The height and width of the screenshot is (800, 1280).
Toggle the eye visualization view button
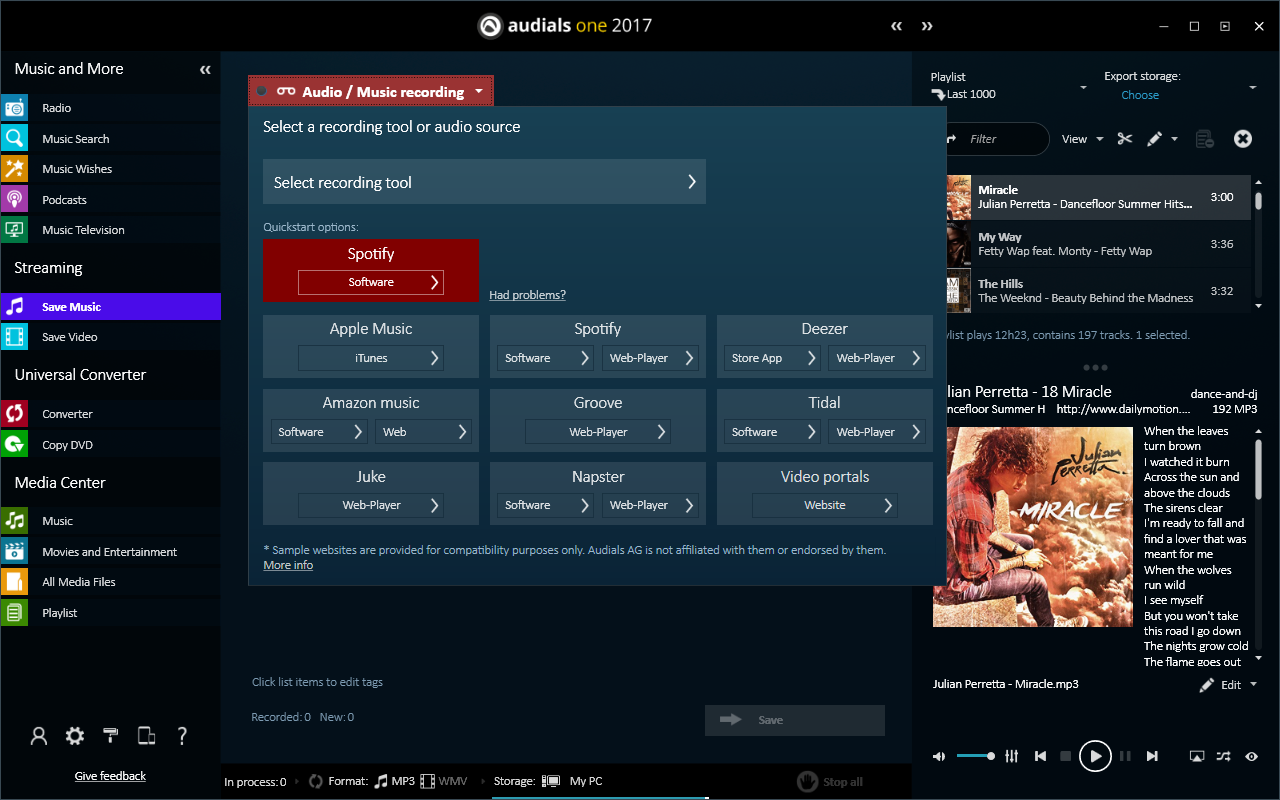click(1251, 756)
